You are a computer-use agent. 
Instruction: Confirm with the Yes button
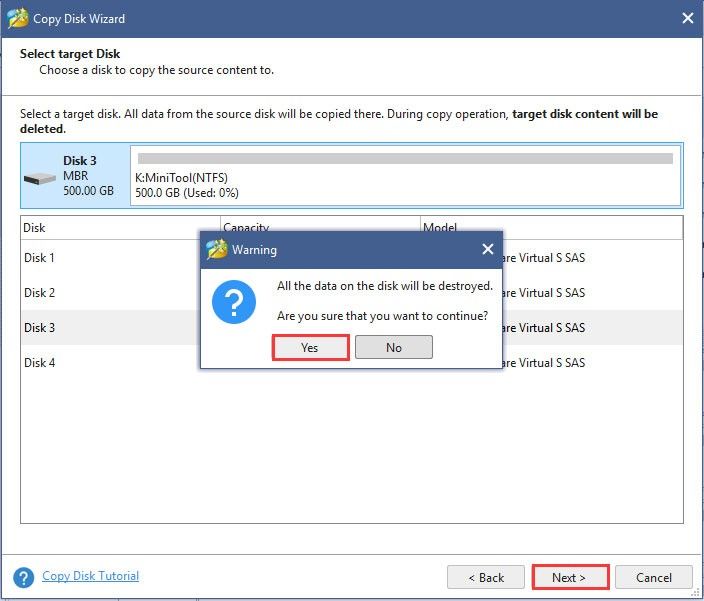310,347
